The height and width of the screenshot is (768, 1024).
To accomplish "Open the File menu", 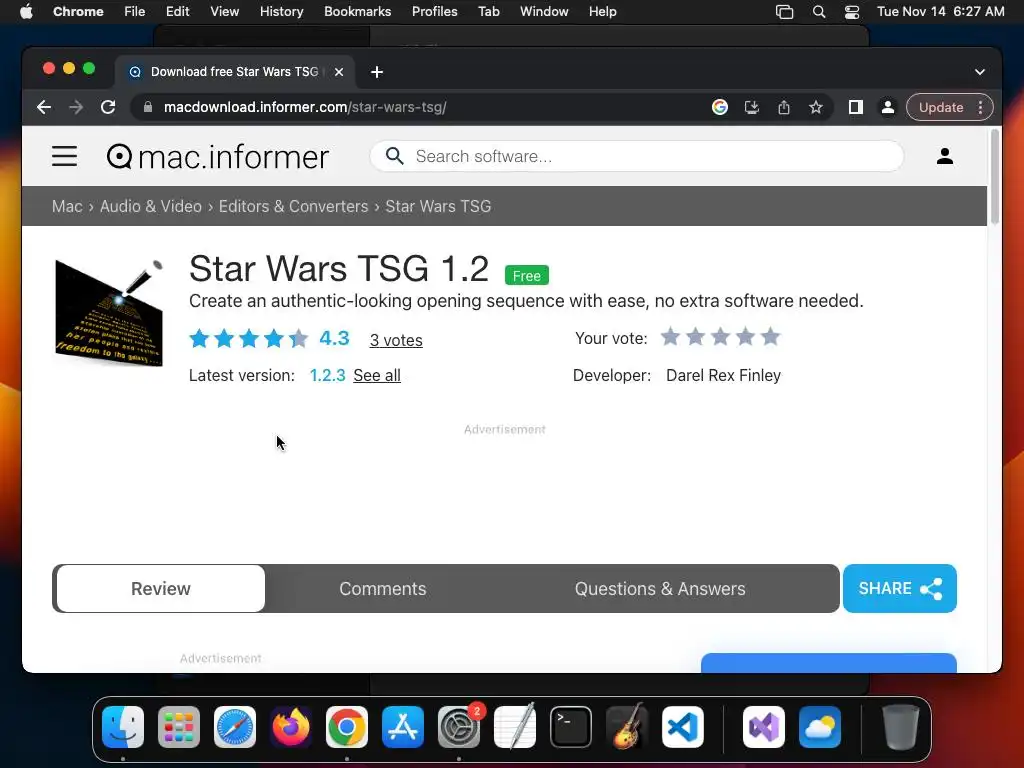I will coord(135,12).
